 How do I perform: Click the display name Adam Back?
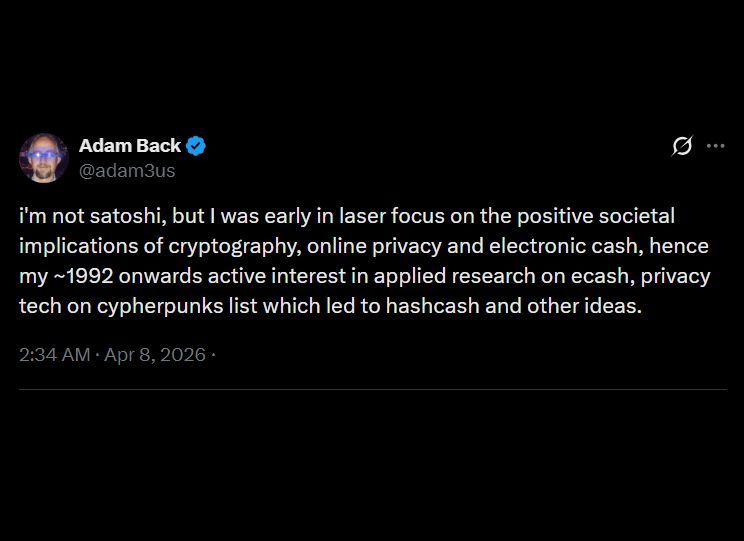click(x=130, y=146)
